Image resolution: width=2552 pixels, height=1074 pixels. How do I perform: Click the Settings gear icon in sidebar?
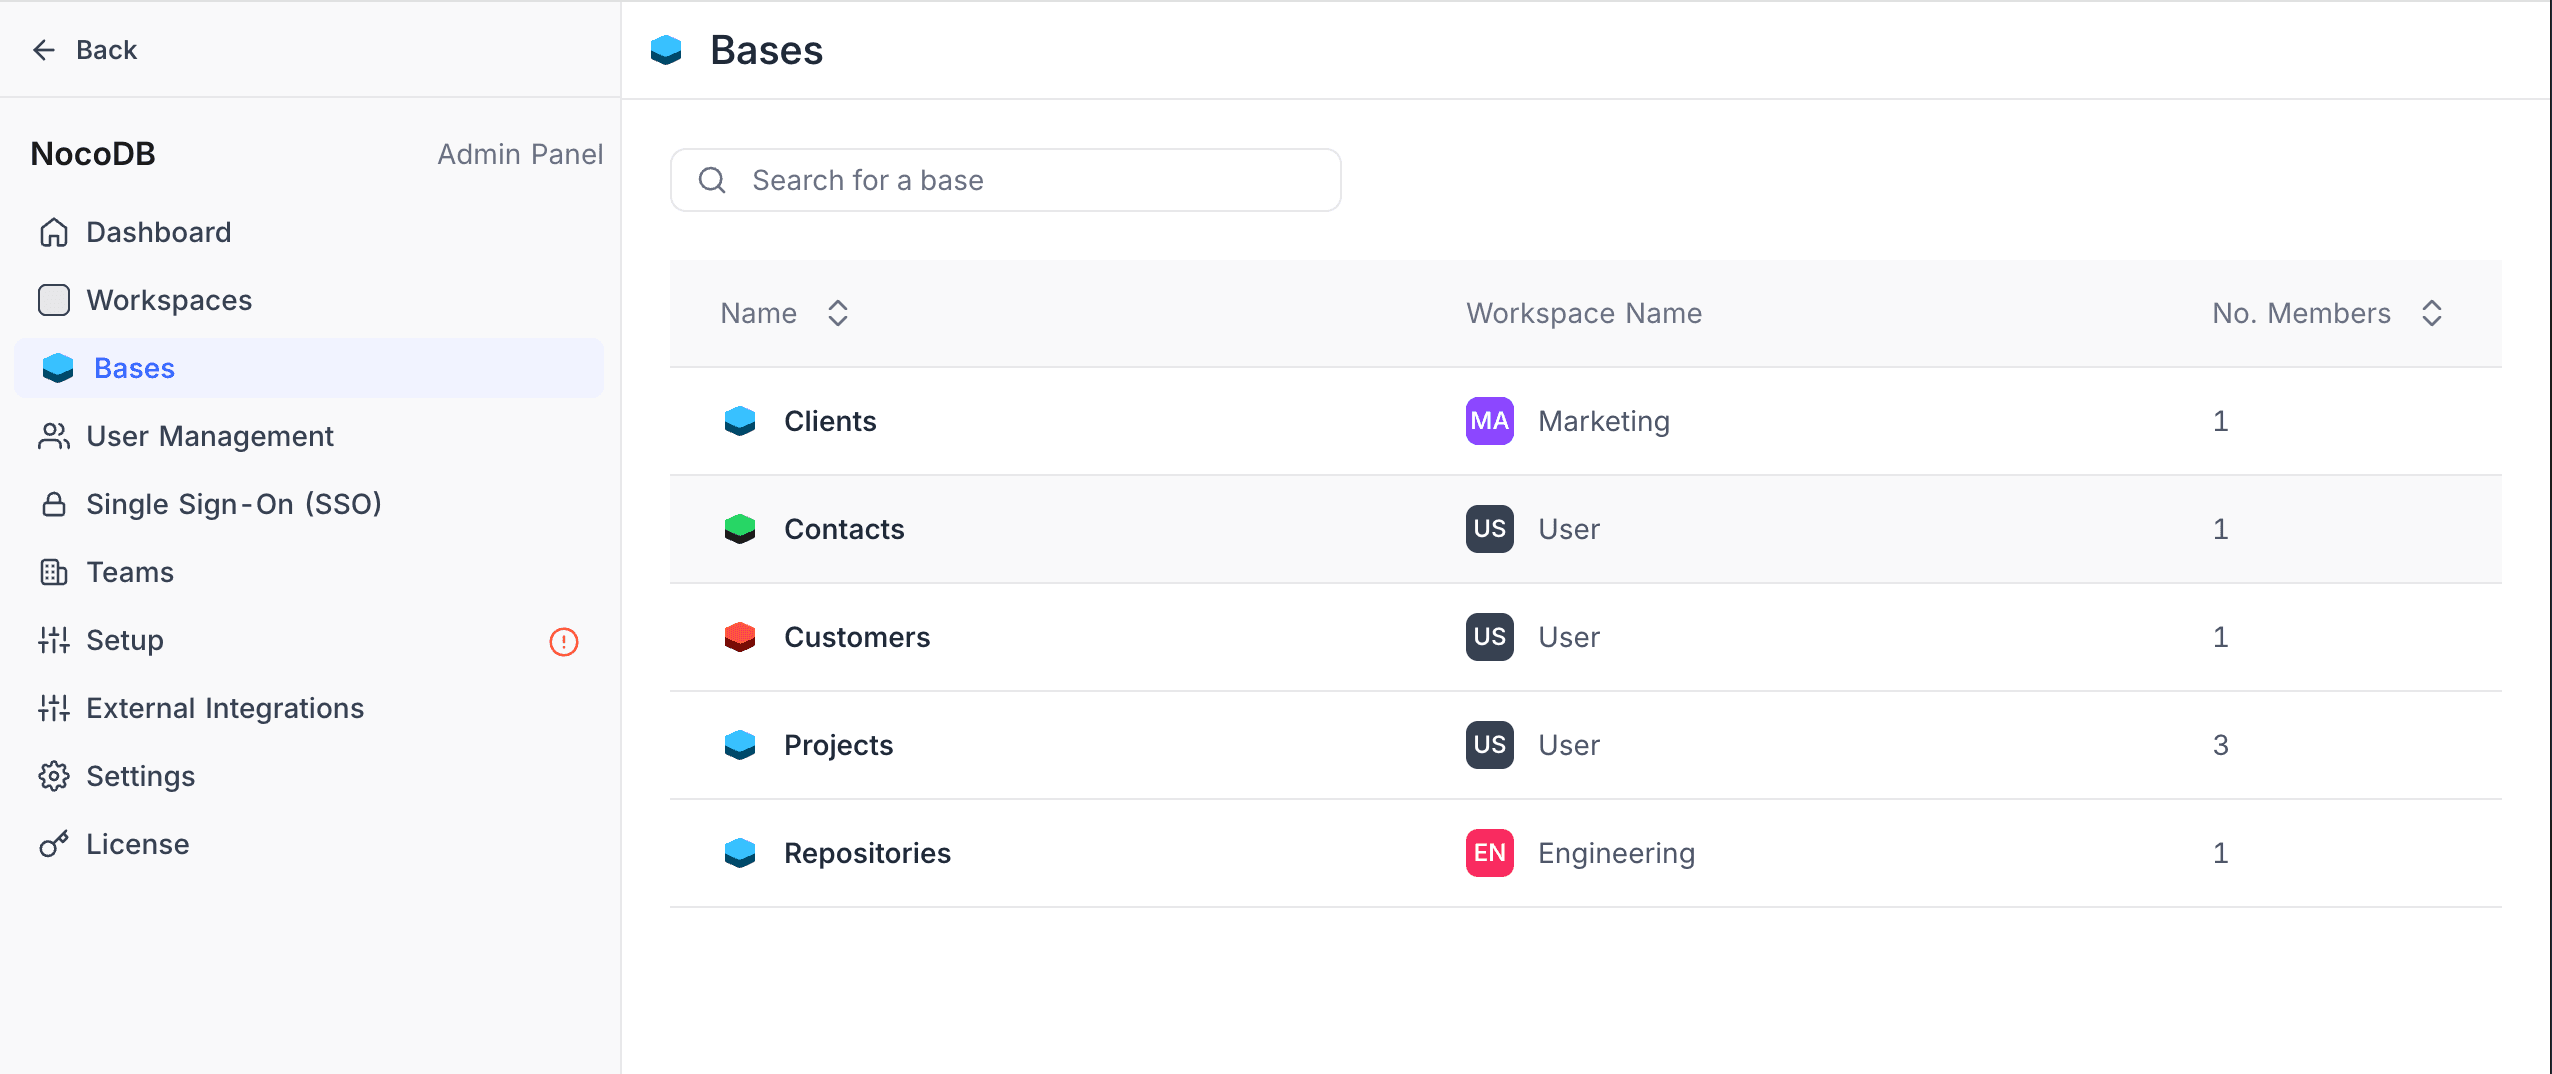[x=54, y=777]
